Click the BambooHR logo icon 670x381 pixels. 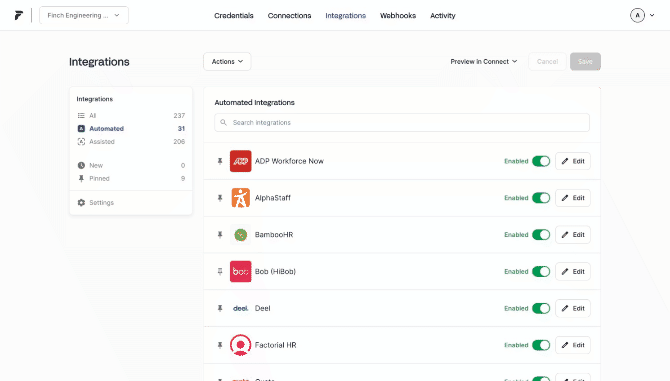241,234
